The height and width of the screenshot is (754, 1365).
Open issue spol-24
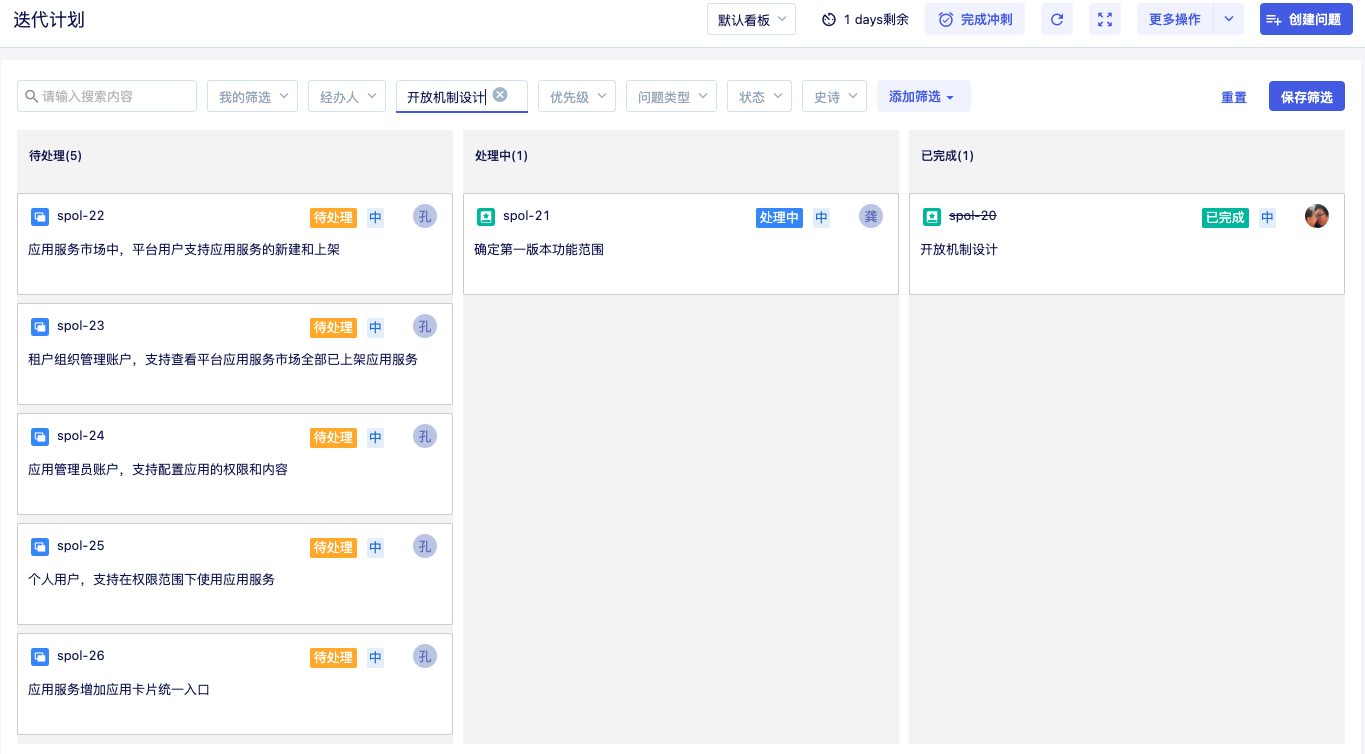coord(81,435)
